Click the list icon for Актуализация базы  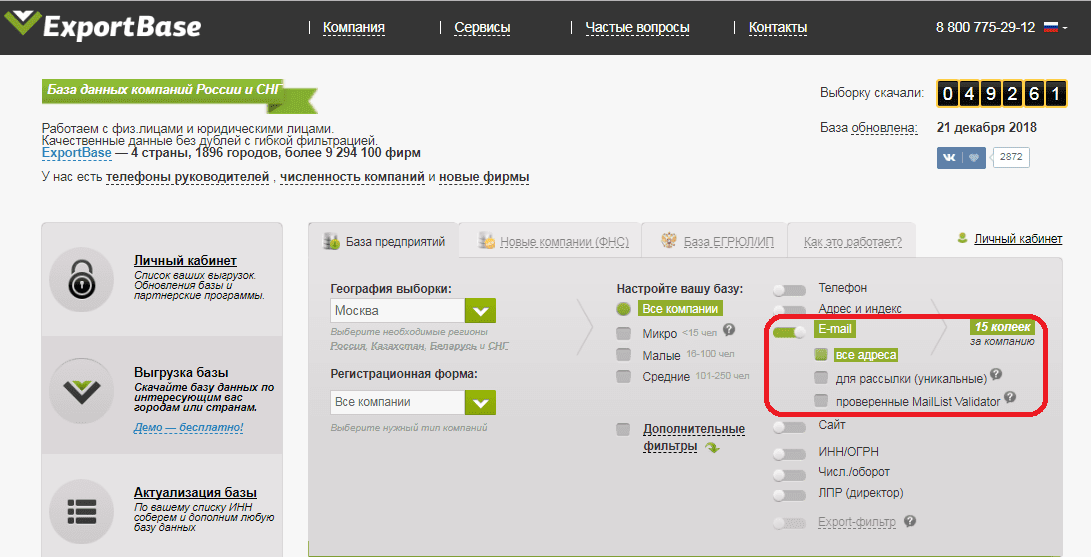pos(81,511)
